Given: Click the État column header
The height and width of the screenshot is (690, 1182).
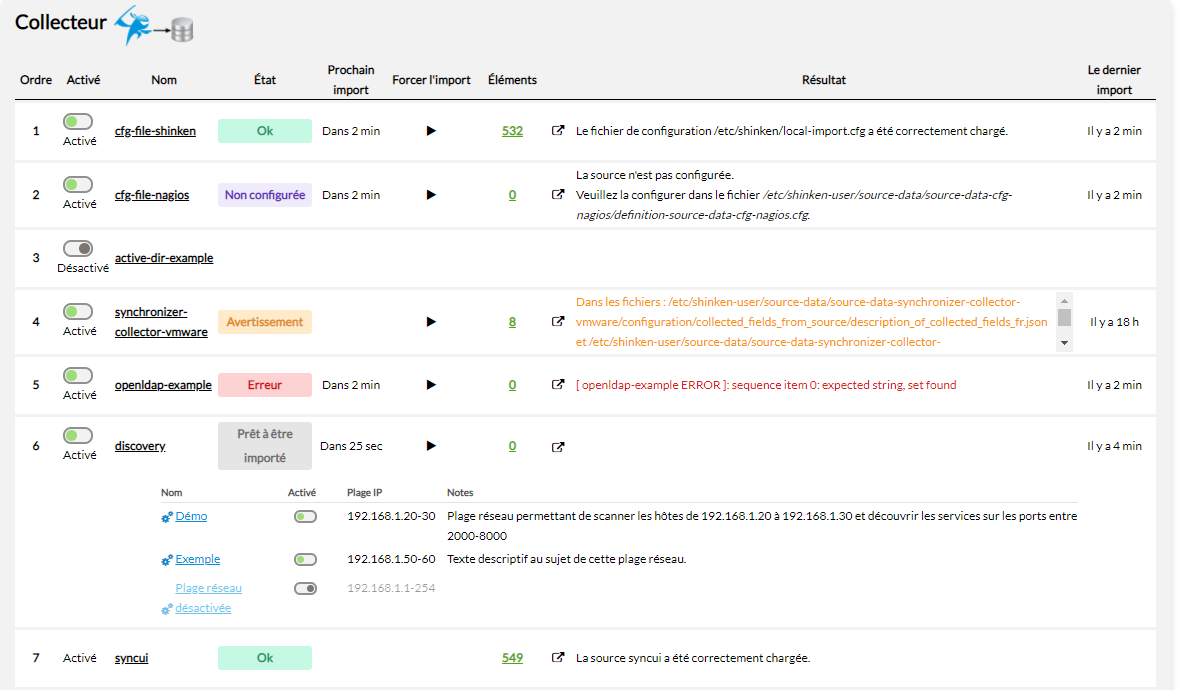Looking at the screenshot, I should click(264, 80).
